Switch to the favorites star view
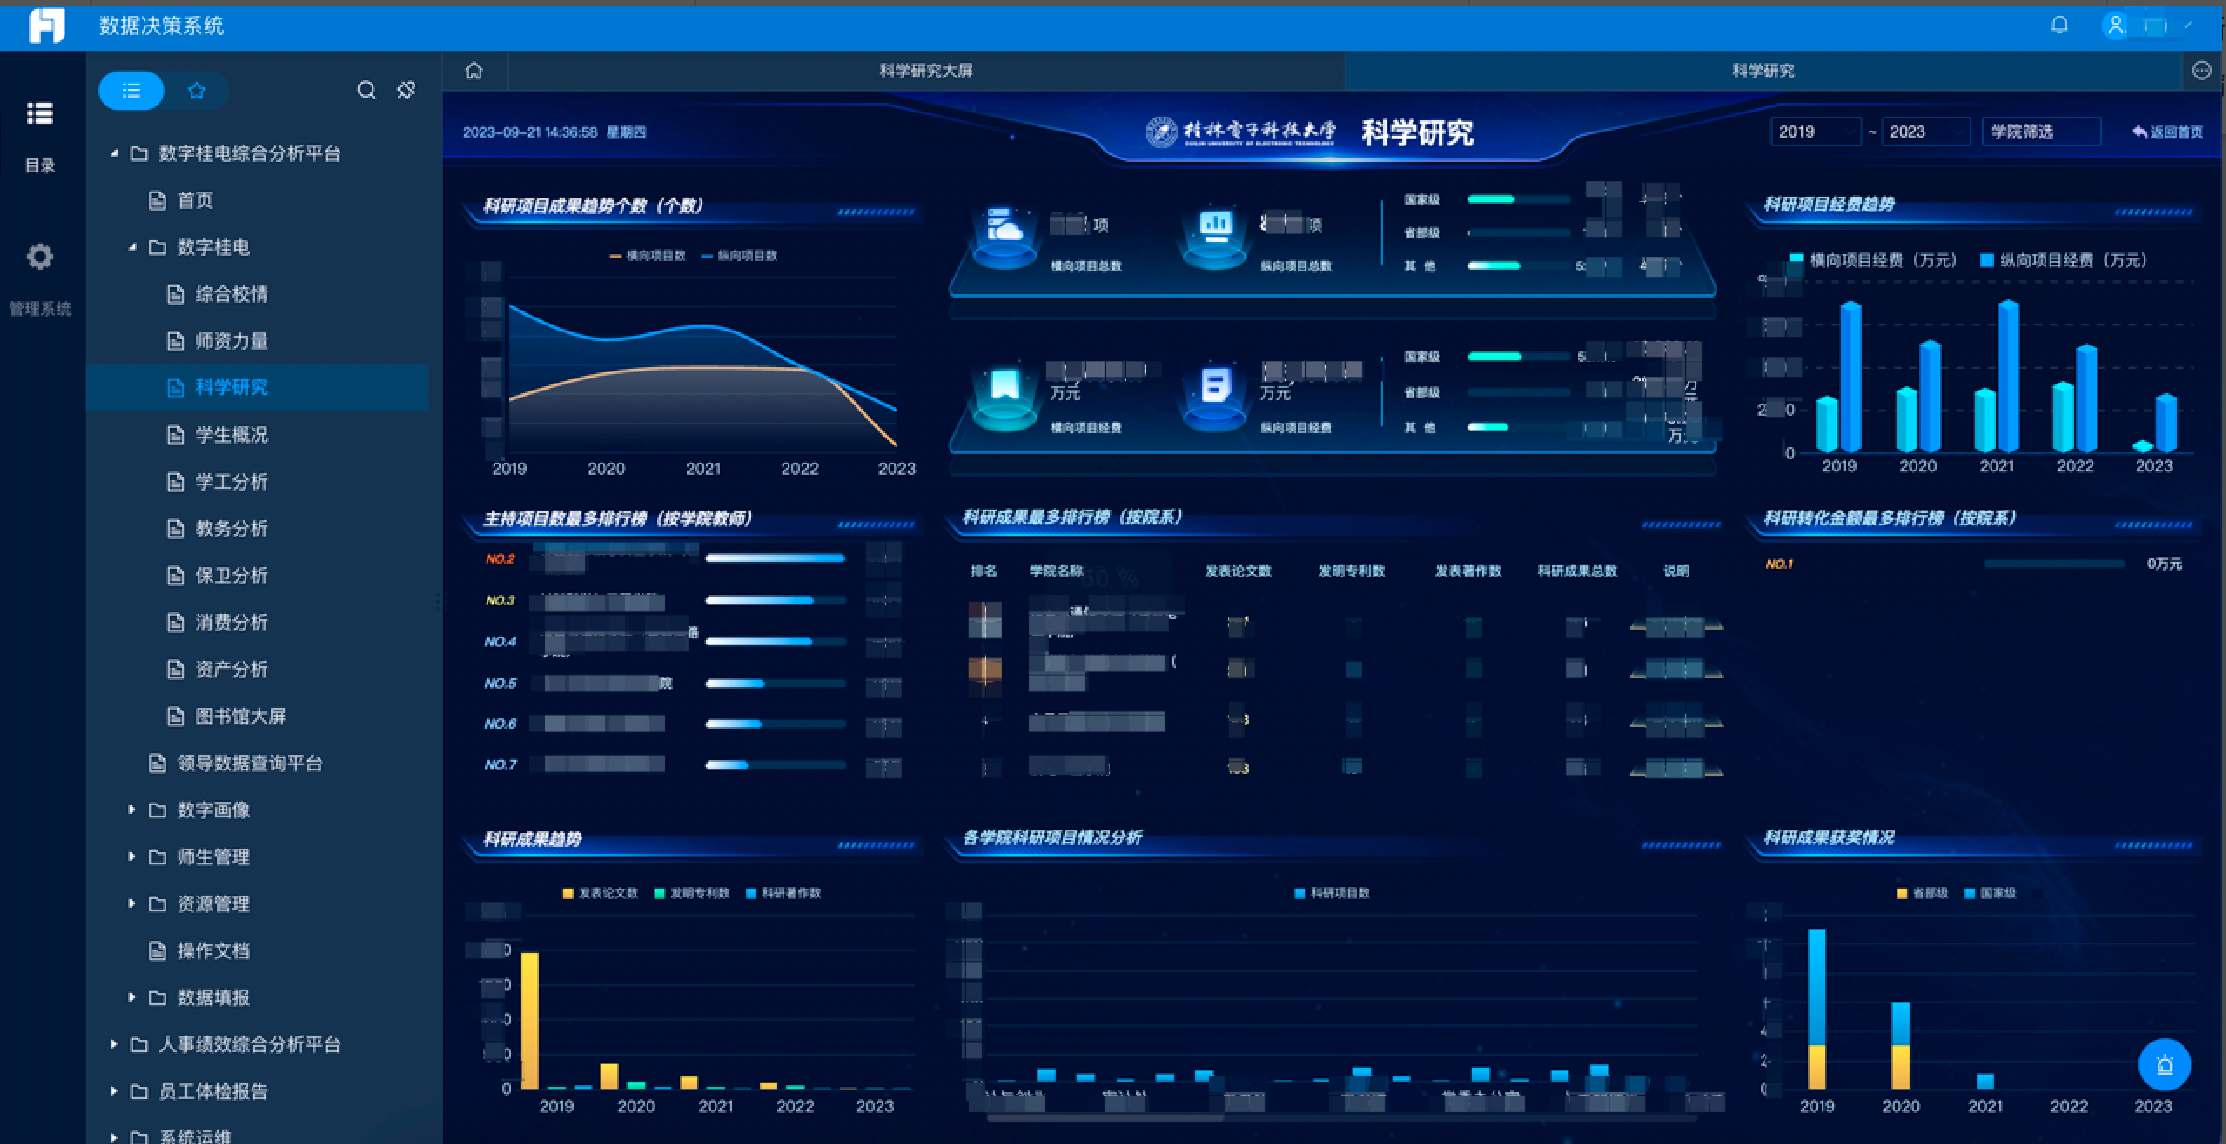This screenshot has width=2226, height=1144. (x=197, y=91)
